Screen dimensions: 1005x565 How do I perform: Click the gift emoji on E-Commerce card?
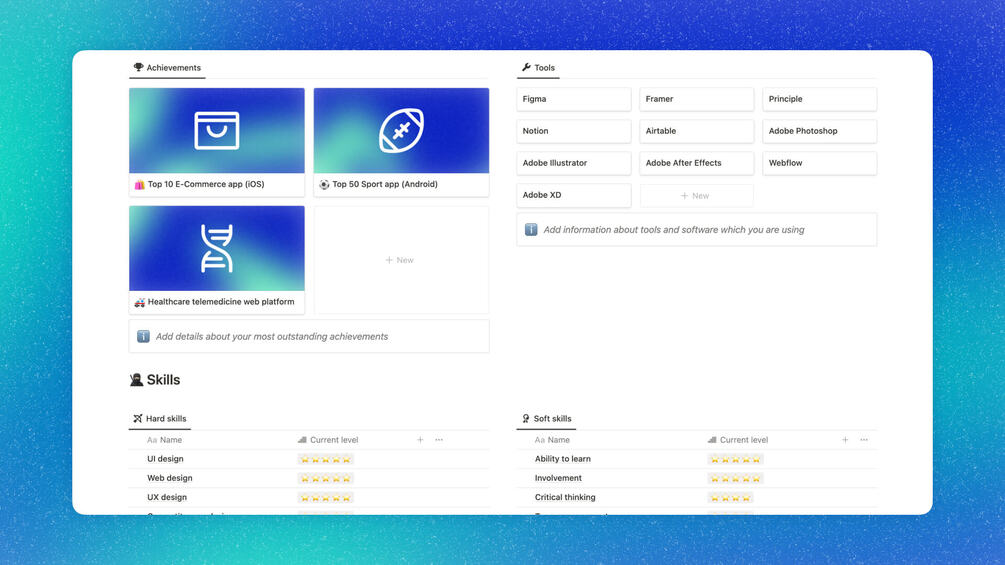[x=140, y=184]
